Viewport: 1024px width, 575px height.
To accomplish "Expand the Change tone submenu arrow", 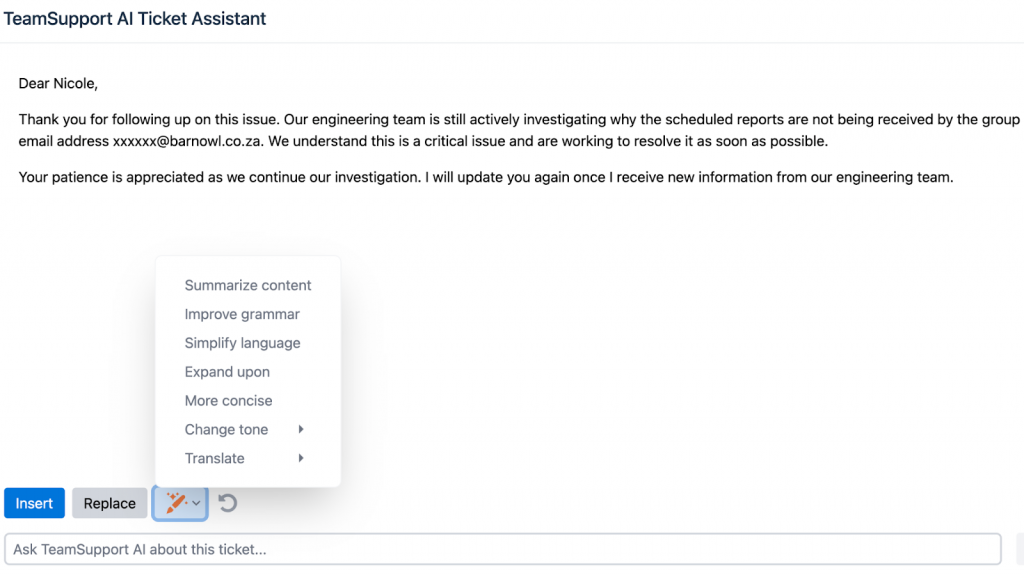I will [301, 430].
